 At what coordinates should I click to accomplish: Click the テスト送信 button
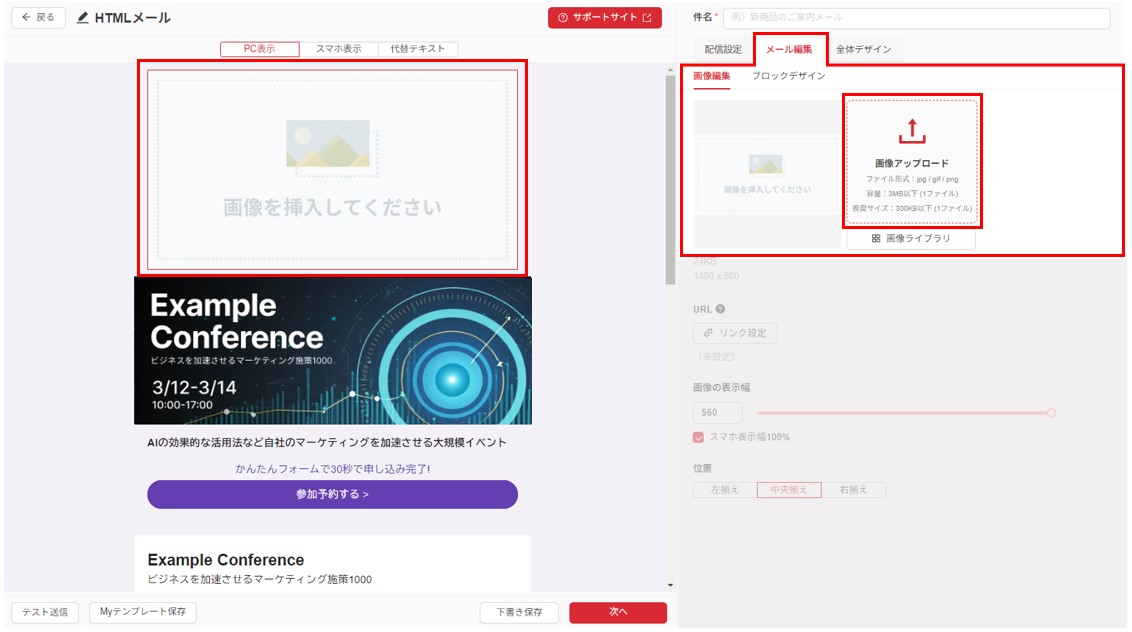(45, 612)
